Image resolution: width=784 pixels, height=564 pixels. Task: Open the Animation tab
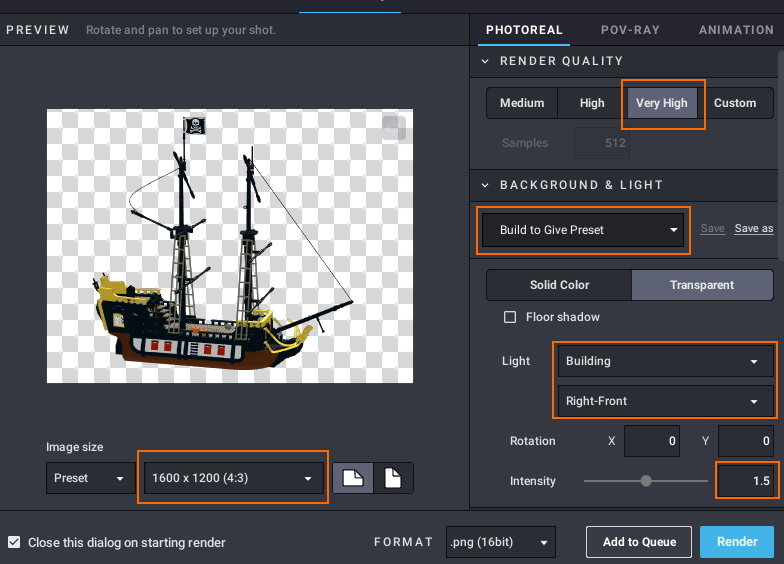[736, 30]
